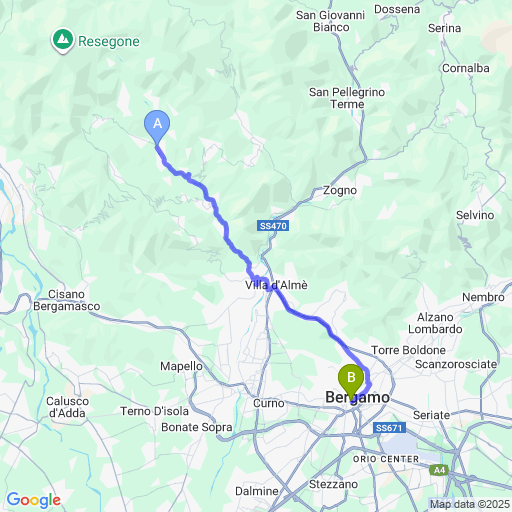Click the Resegone place label
The image size is (512, 512).
pos(109,42)
